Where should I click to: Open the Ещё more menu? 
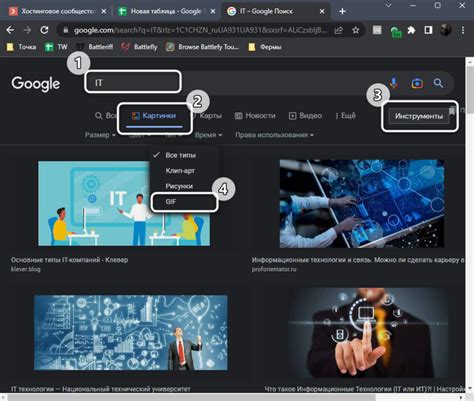tap(346, 116)
